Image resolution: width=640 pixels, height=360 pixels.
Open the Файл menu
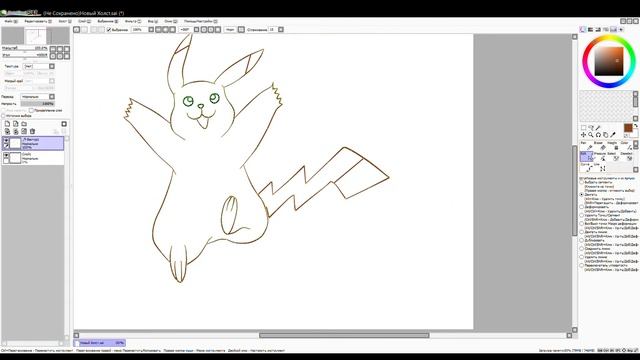[x=11, y=21]
